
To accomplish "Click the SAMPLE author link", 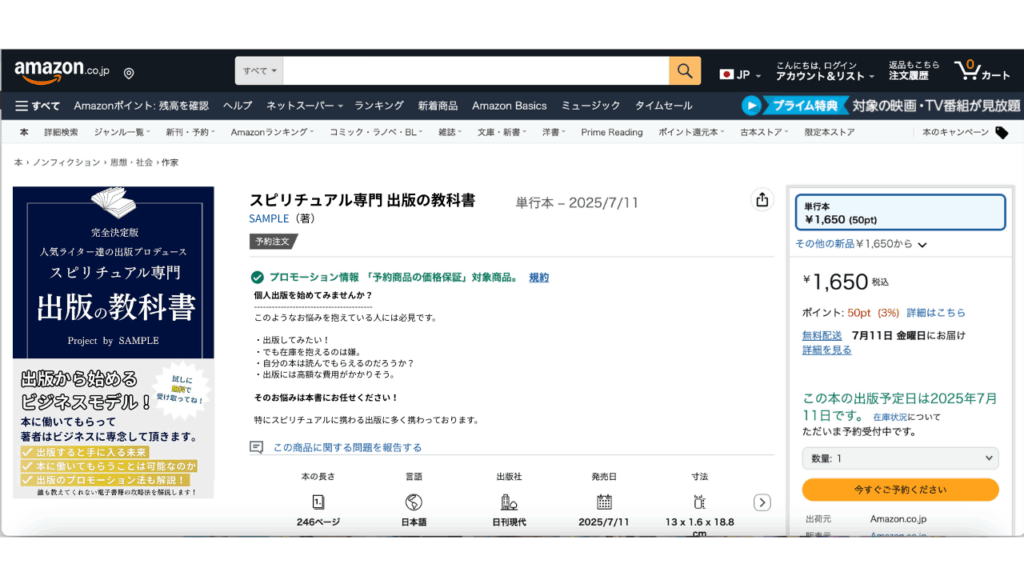I will coord(268,219).
